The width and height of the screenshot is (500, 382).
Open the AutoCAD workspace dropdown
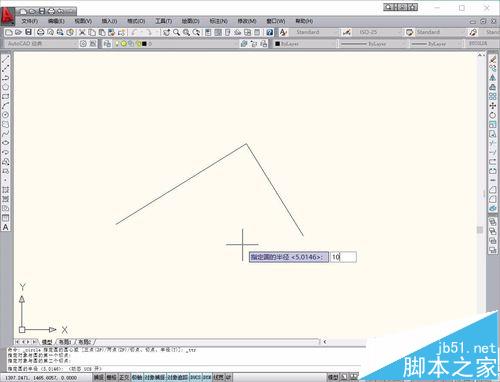tap(41, 44)
